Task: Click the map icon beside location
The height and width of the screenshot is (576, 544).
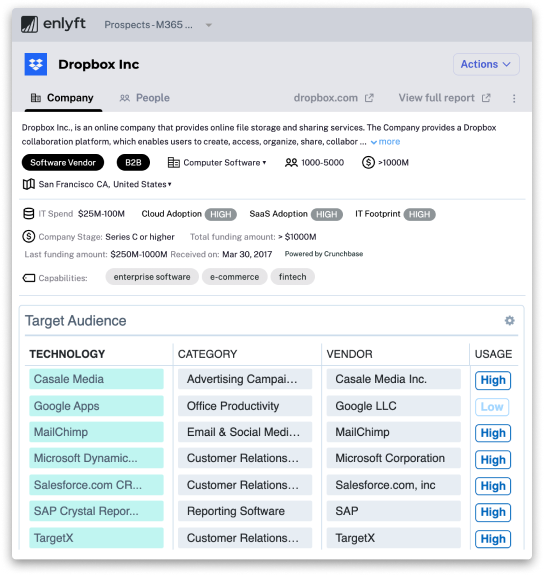Action: coord(29,184)
